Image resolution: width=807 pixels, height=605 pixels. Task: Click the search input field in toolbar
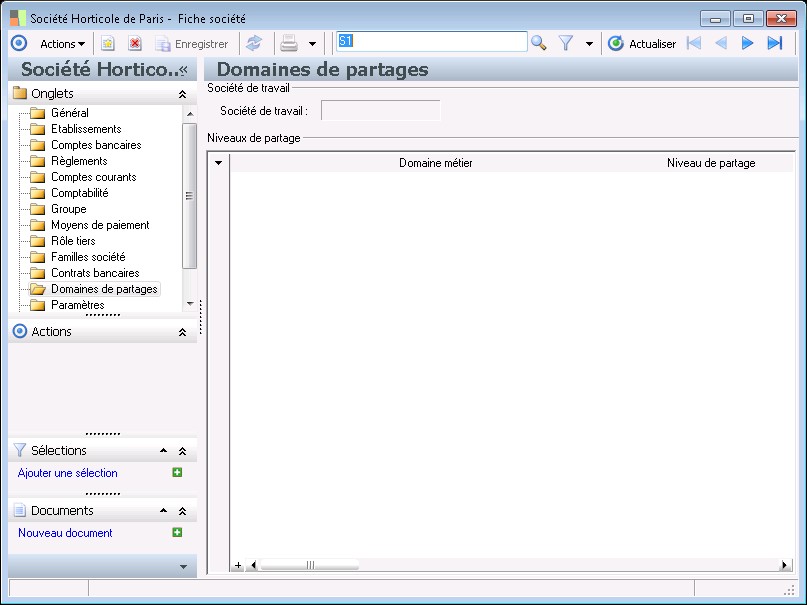click(431, 42)
